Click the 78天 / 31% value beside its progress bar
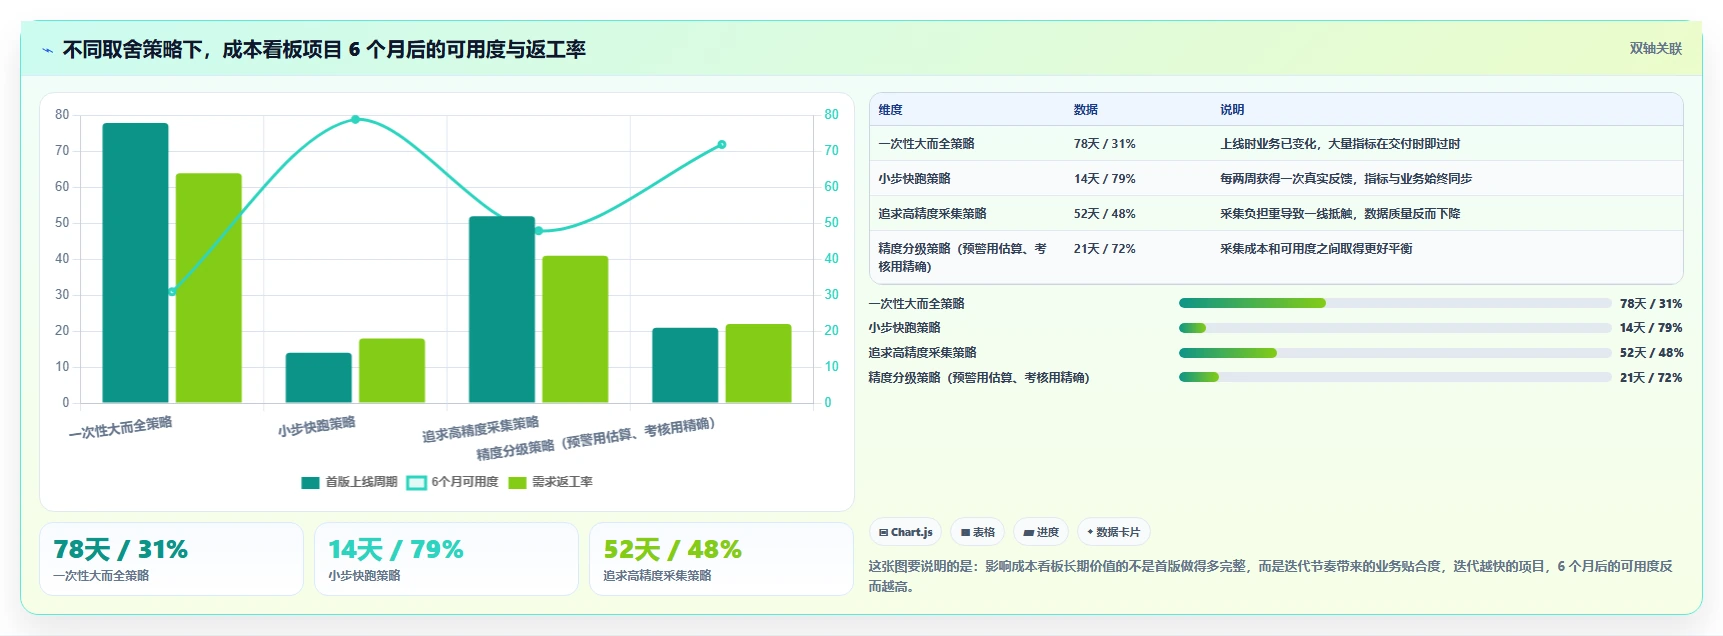The image size is (1723, 636). coord(1651,304)
